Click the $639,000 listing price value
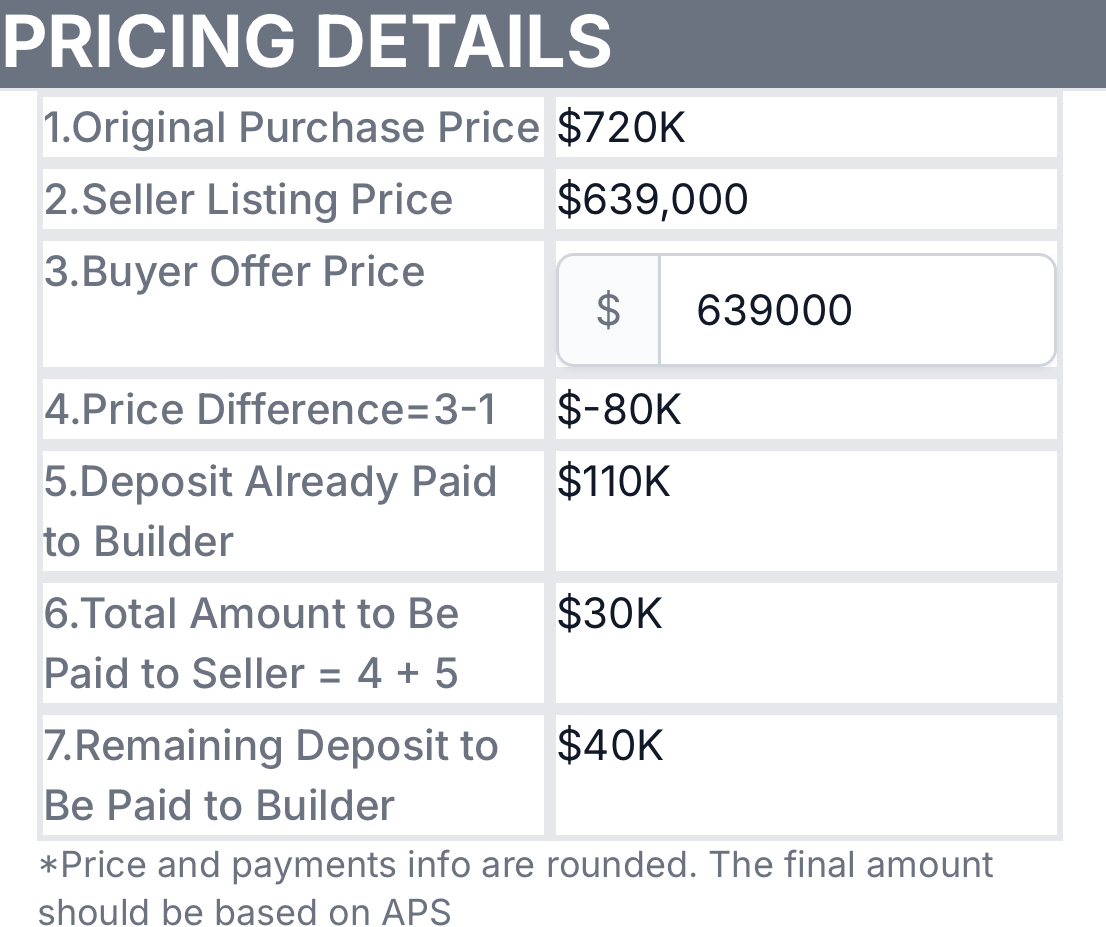Image resolution: width=1106 pixels, height=927 pixels. pos(652,200)
